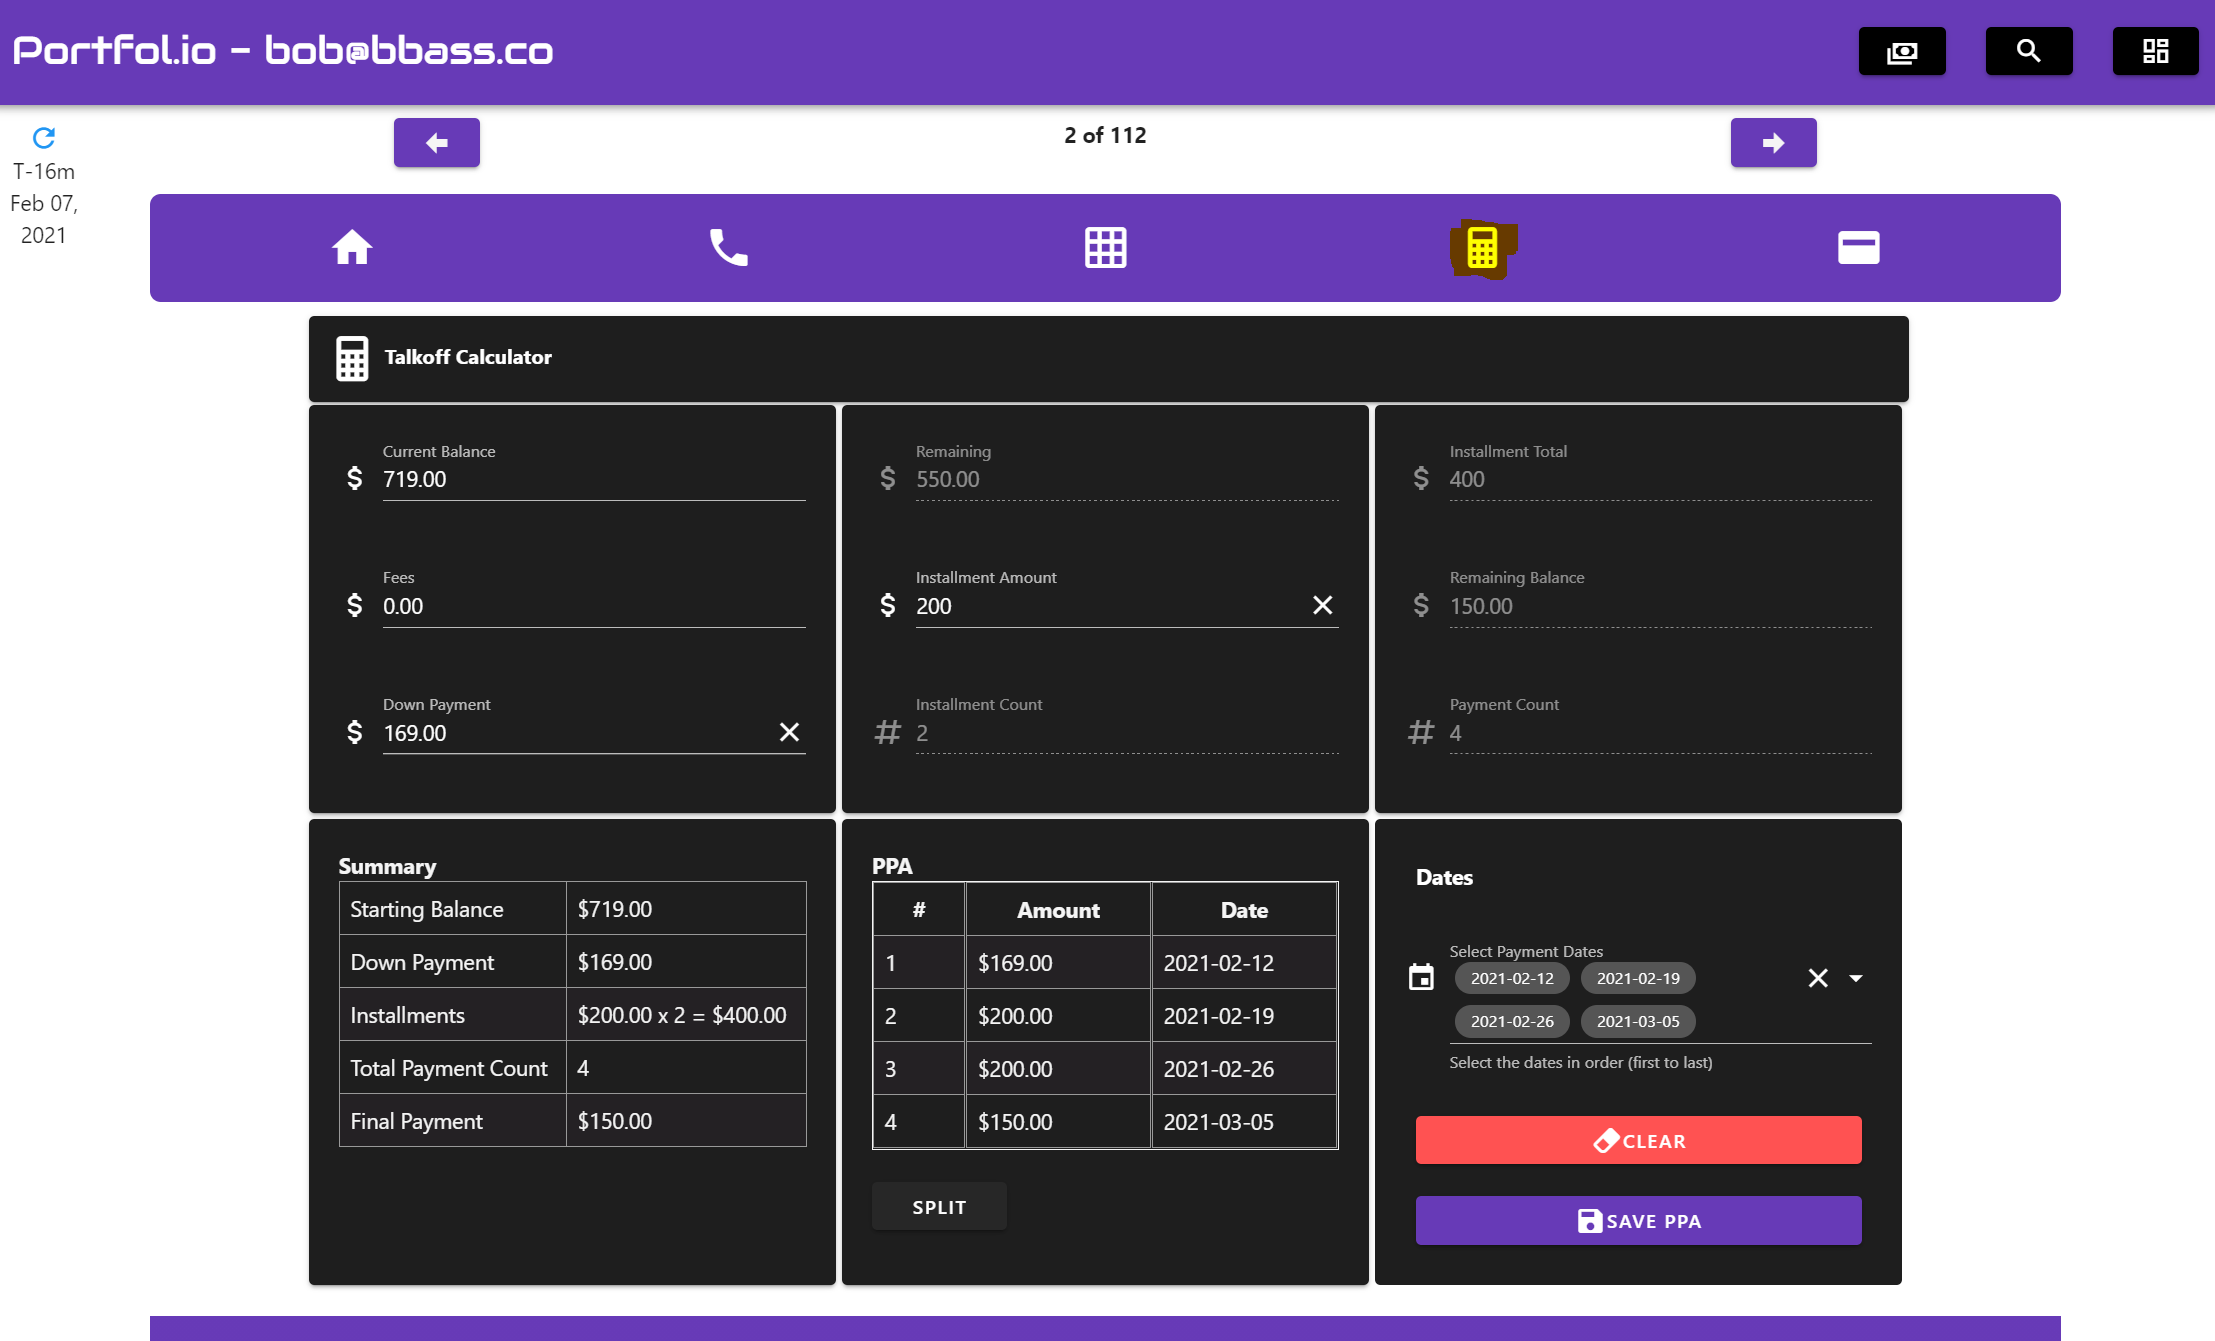The width and height of the screenshot is (2215, 1341).
Task: Click into the Current Balance field
Action: [593, 479]
